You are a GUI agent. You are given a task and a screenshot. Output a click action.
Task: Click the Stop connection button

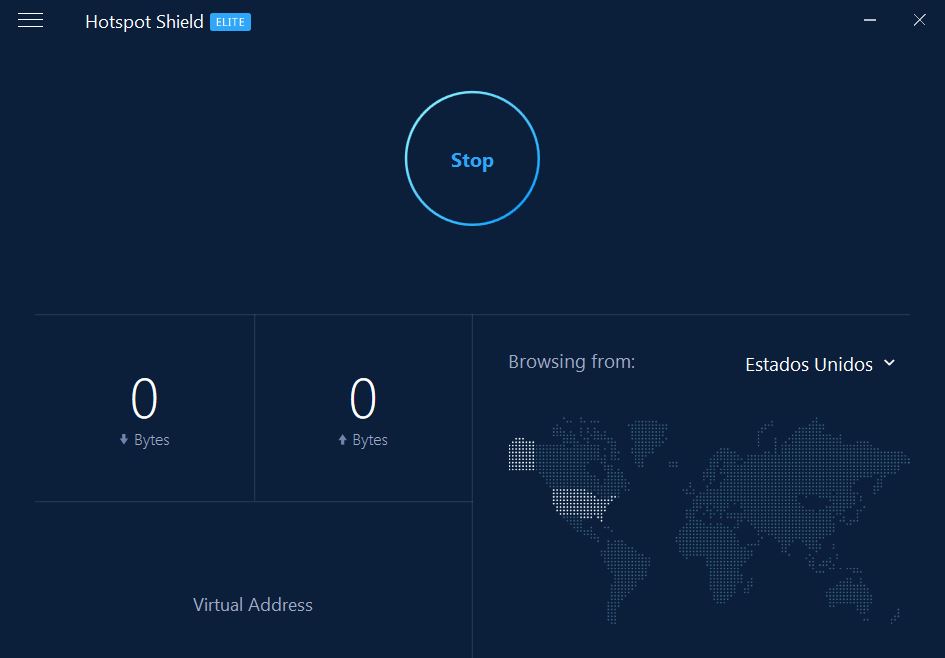pos(472,159)
